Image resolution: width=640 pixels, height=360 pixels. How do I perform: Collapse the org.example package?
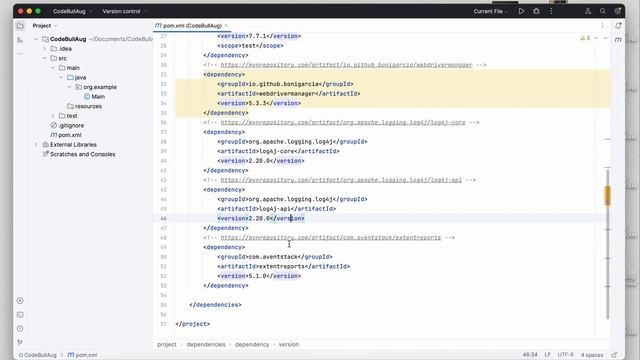click(69, 87)
